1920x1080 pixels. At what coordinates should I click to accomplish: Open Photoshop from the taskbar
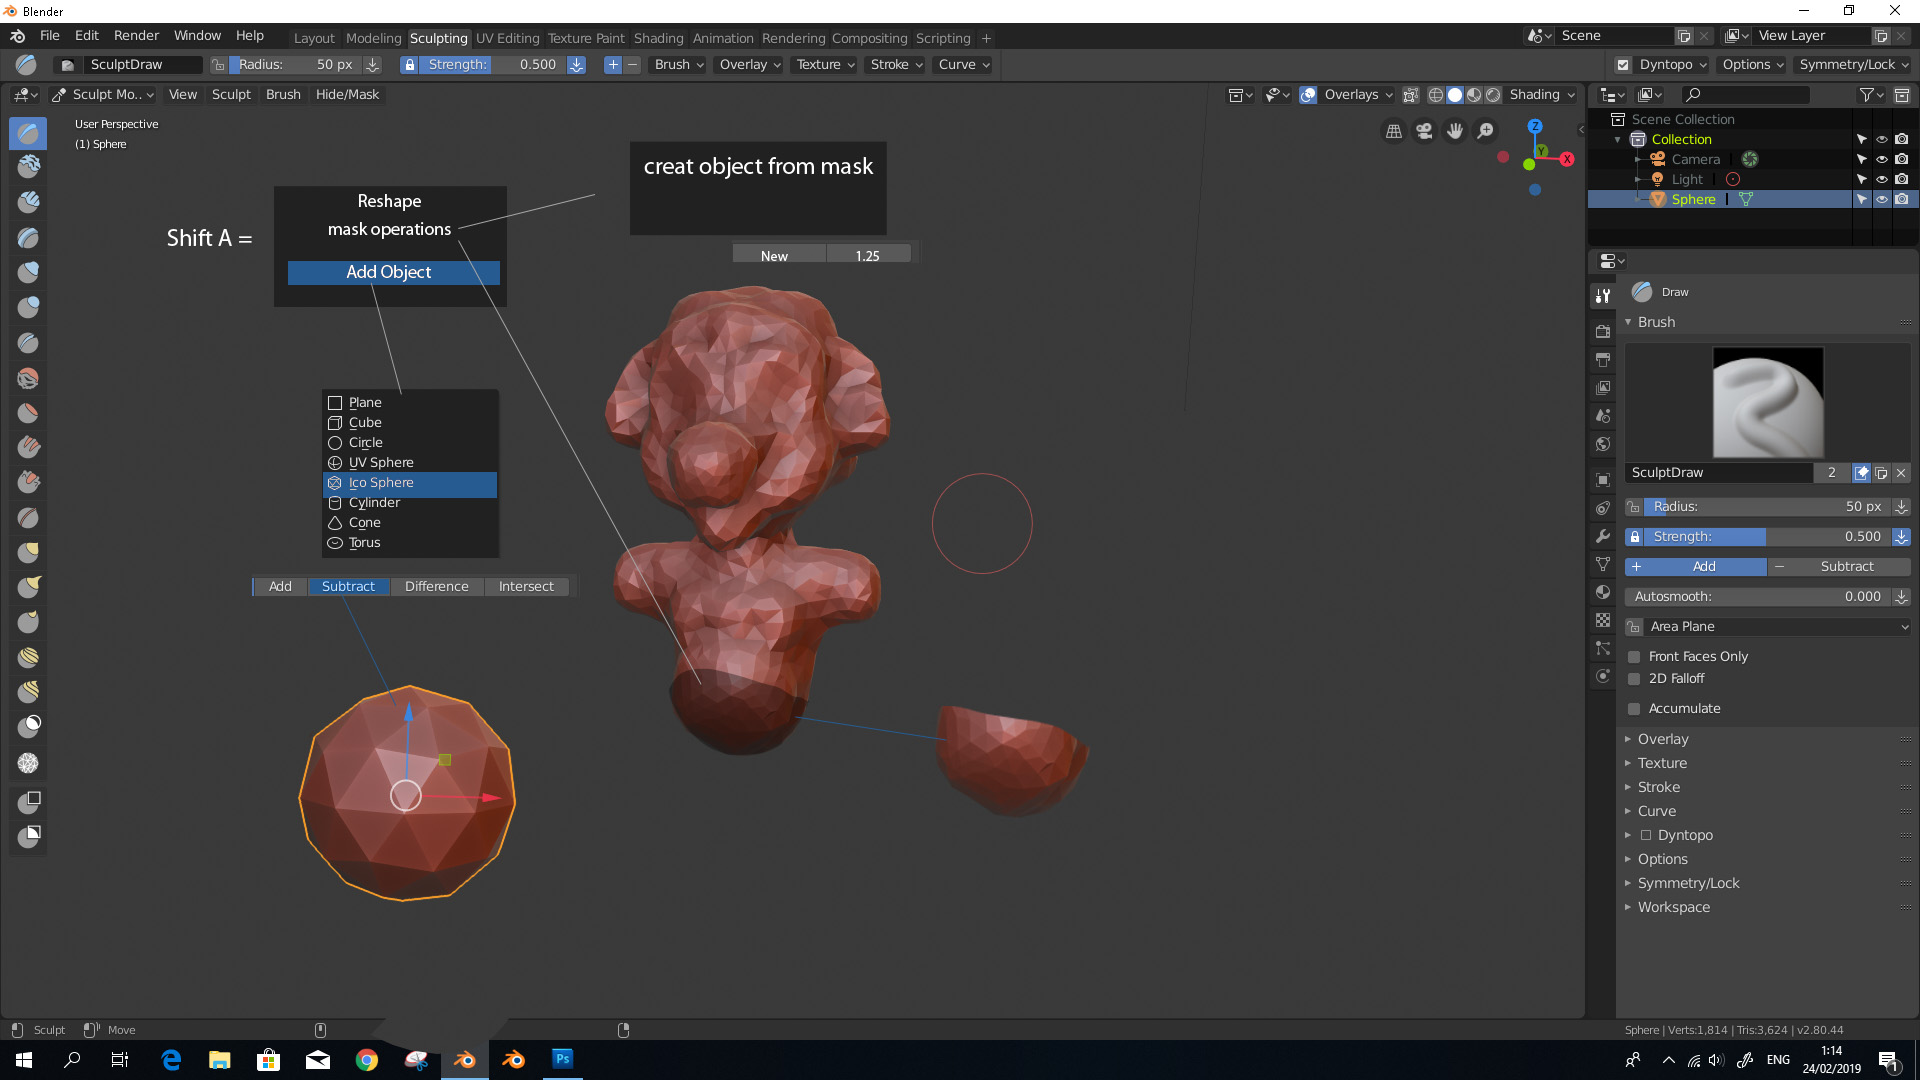coord(562,1059)
